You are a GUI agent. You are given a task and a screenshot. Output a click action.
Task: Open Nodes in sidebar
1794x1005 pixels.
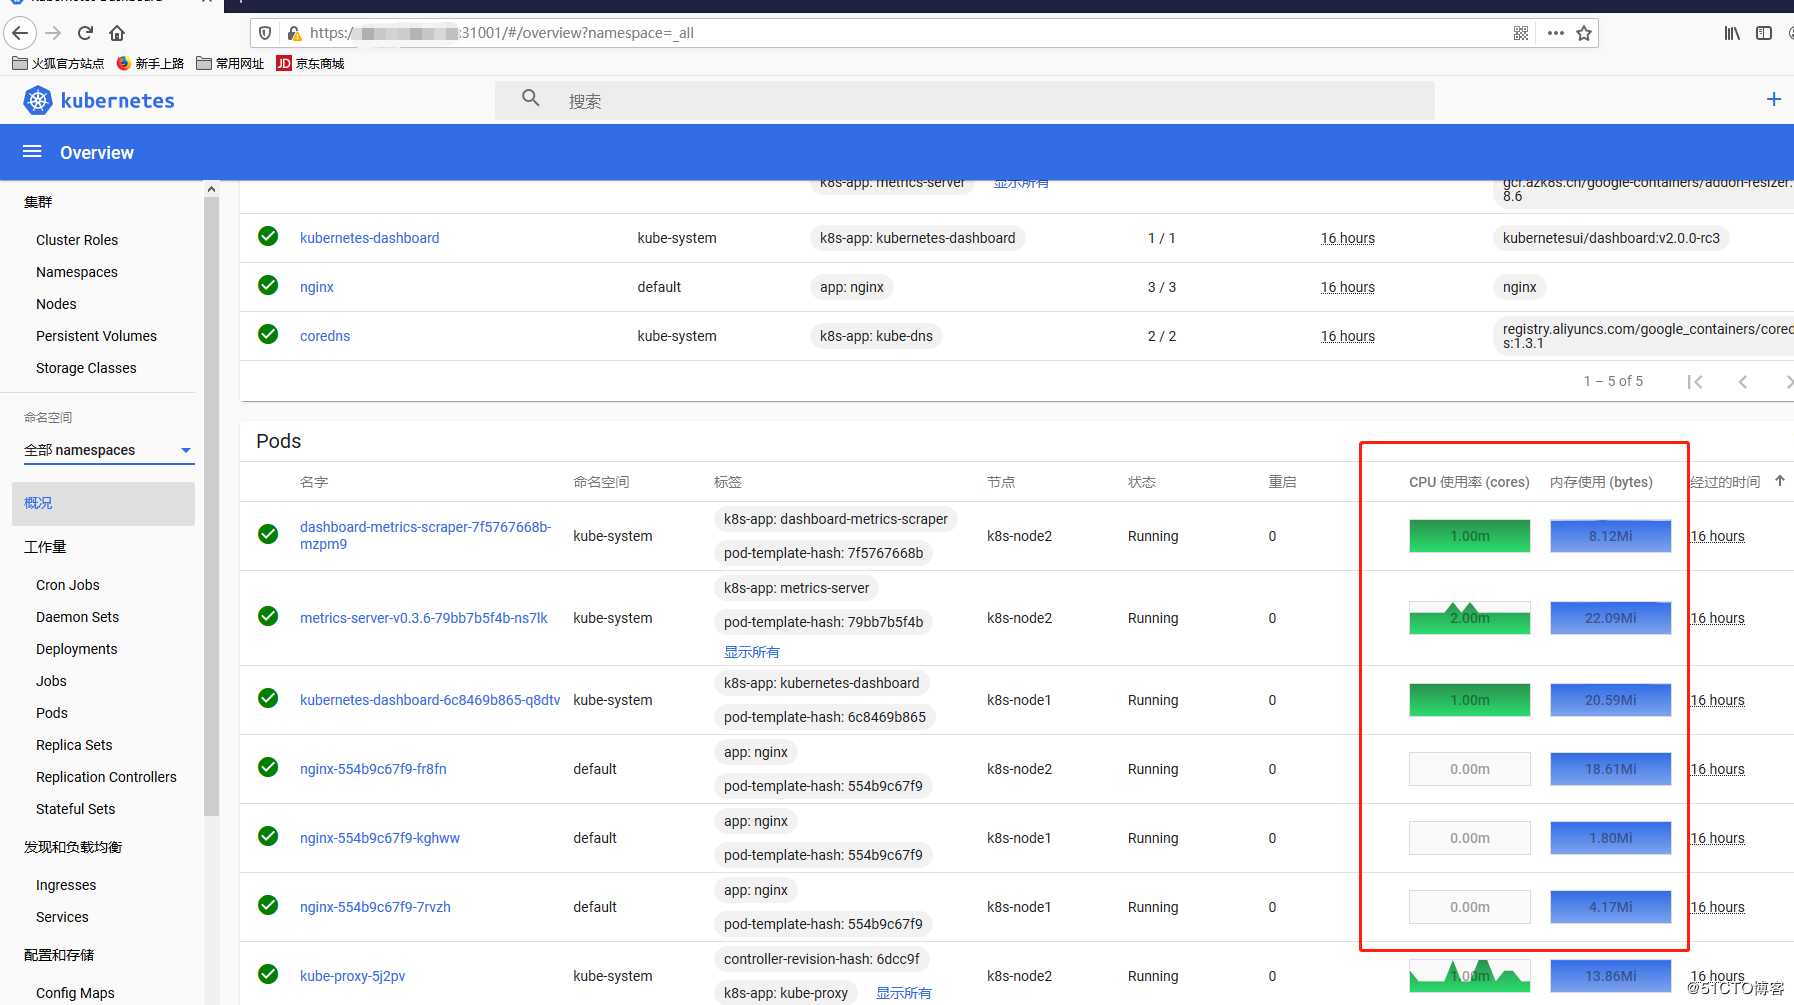point(56,304)
